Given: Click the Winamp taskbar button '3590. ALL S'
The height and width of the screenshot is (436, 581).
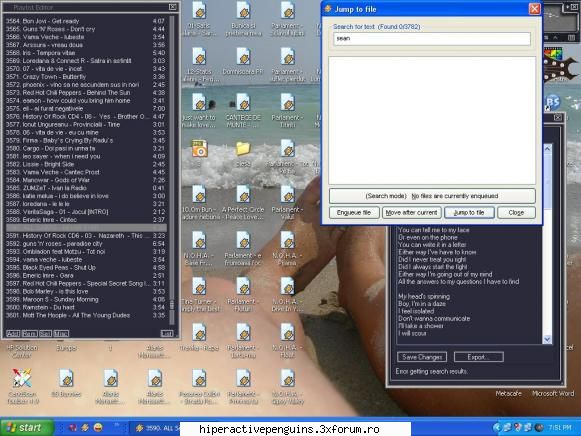Looking at the screenshot, I should [x=155, y=428].
